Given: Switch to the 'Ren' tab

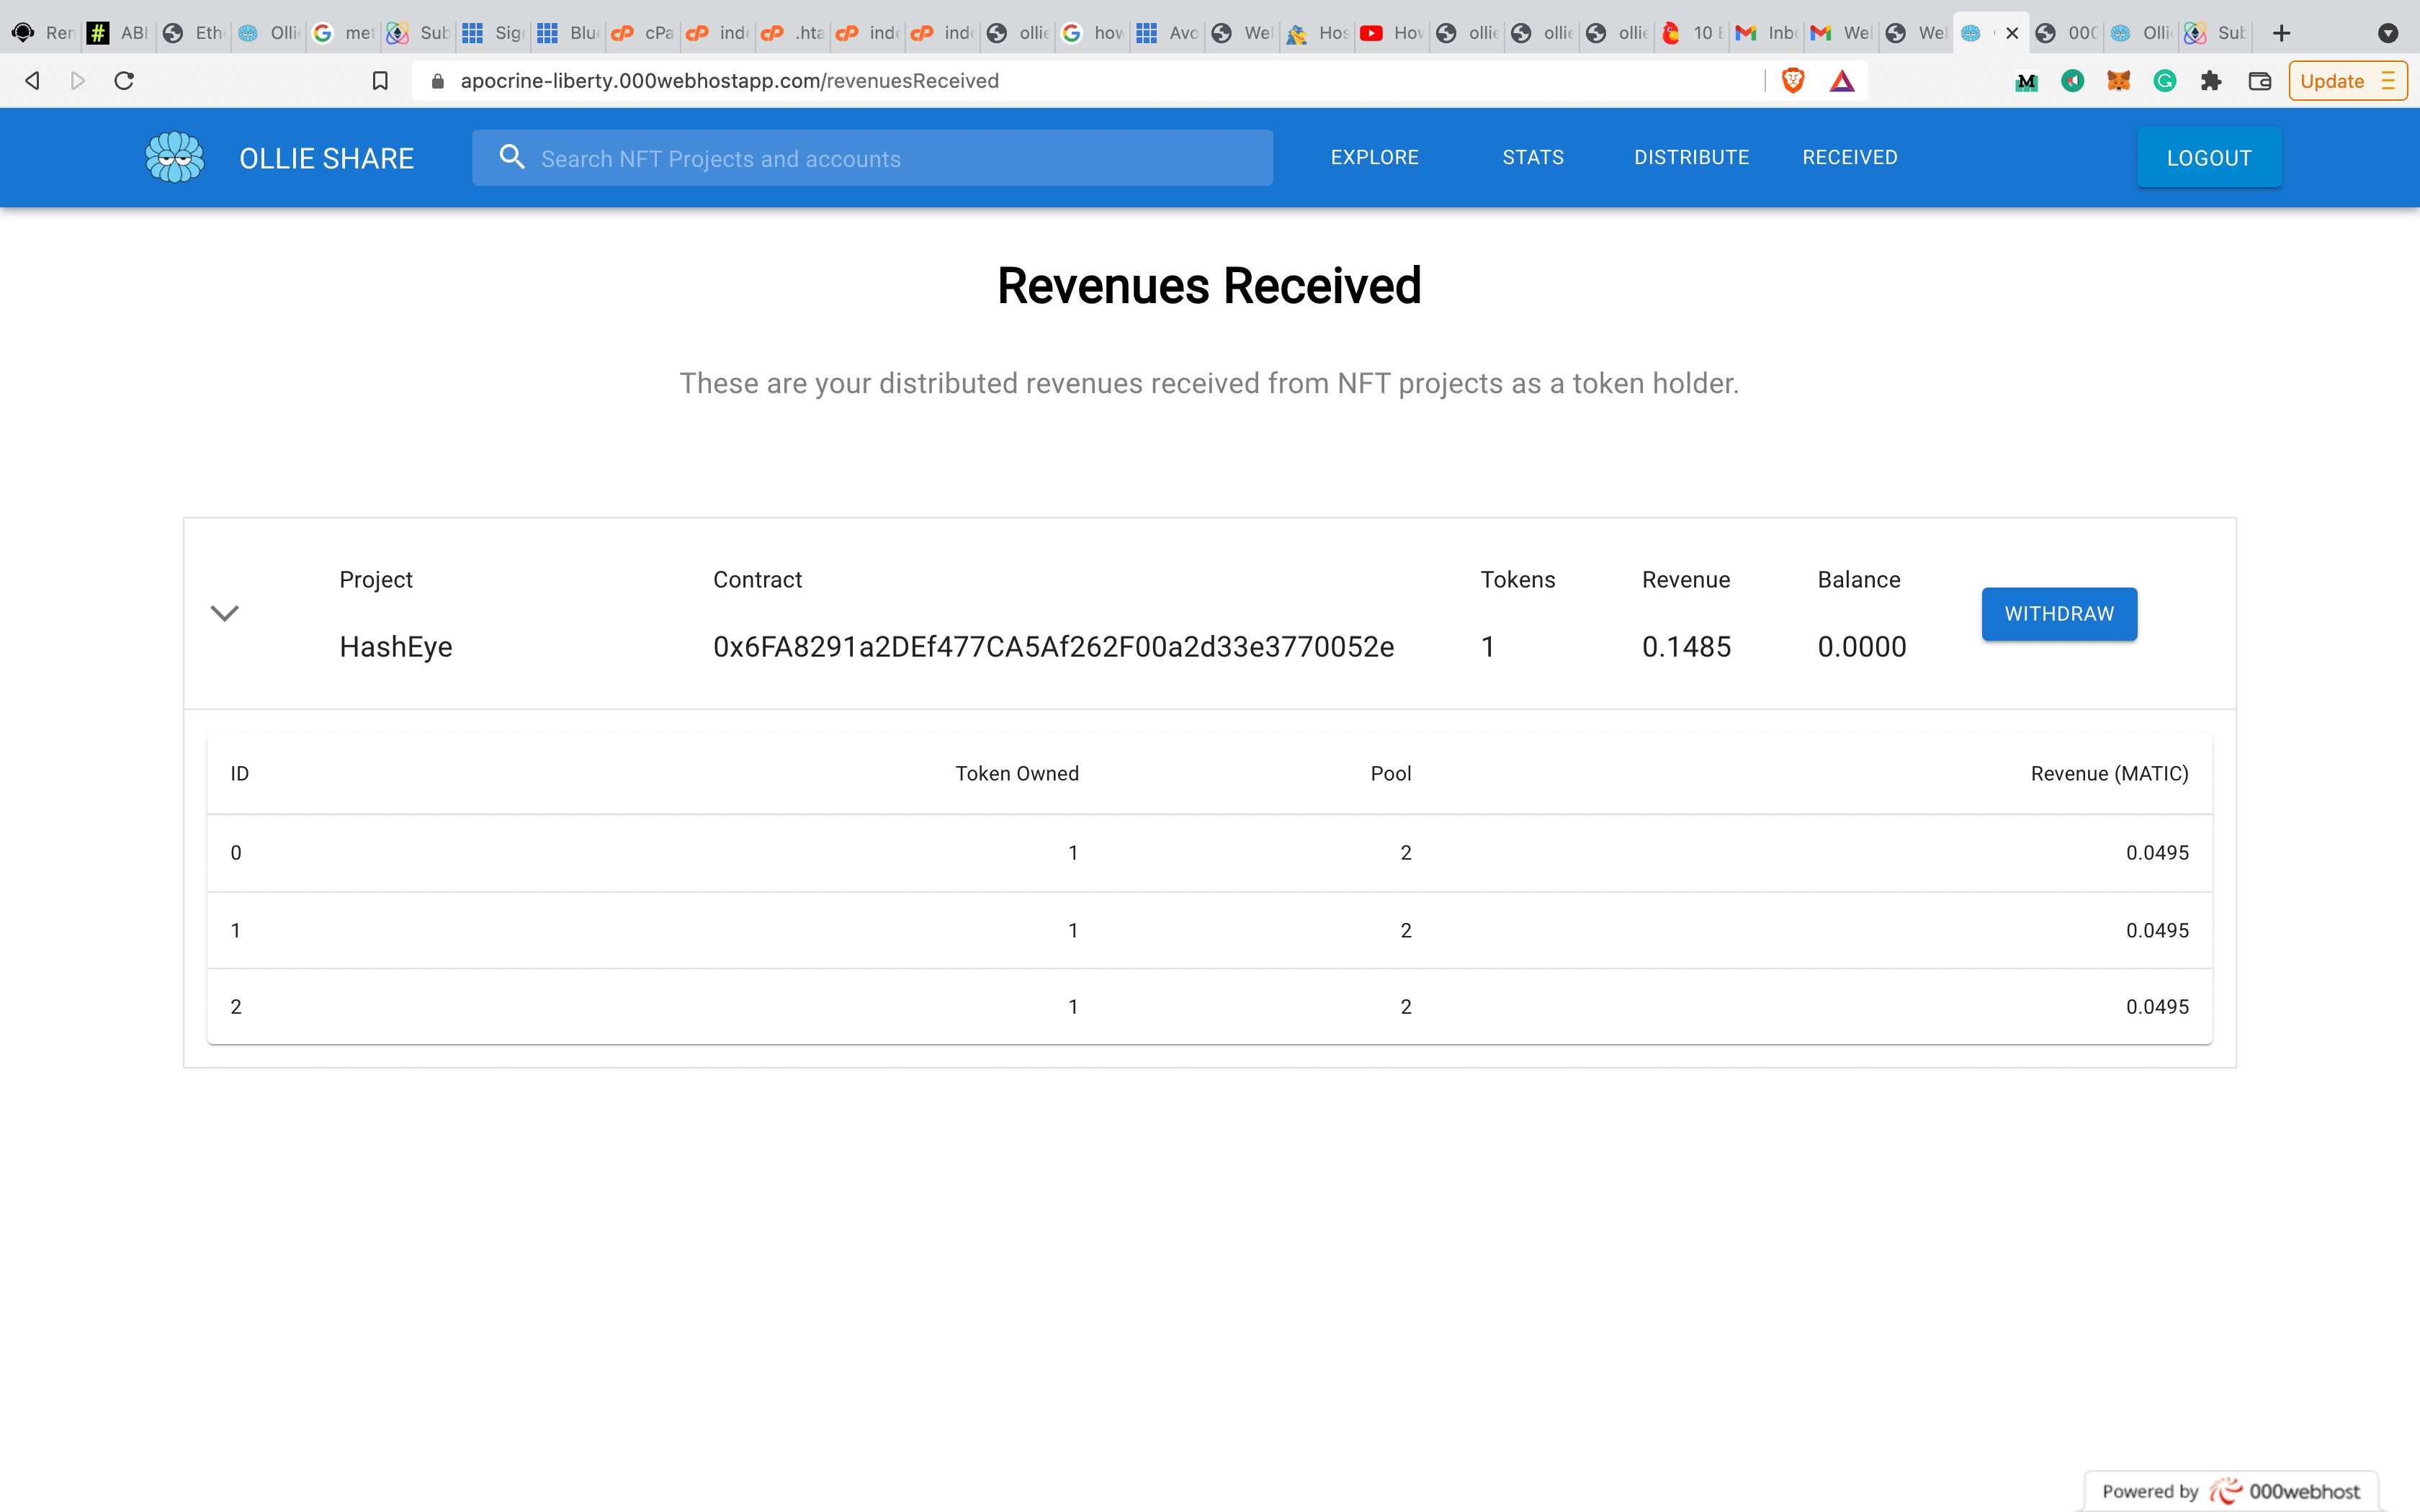Looking at the screenshot, I should 44,33.
